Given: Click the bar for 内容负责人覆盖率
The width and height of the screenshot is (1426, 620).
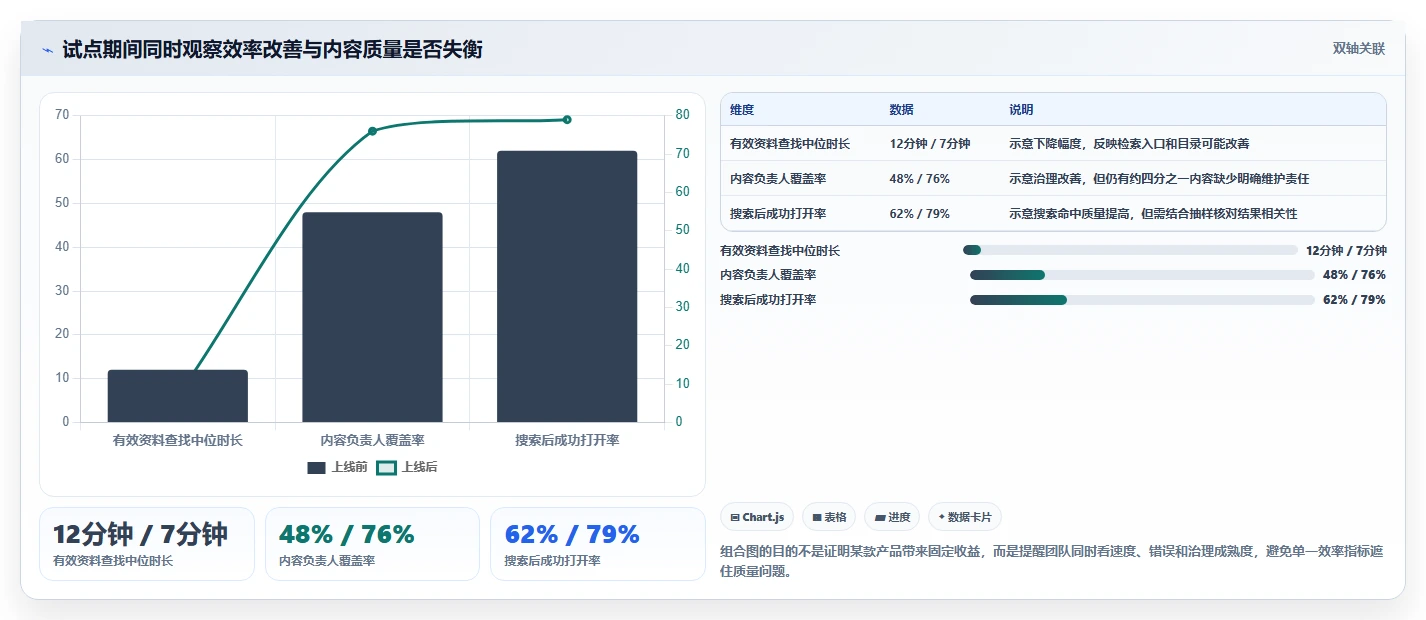Looking at the screenshot, I should [372, 317].
